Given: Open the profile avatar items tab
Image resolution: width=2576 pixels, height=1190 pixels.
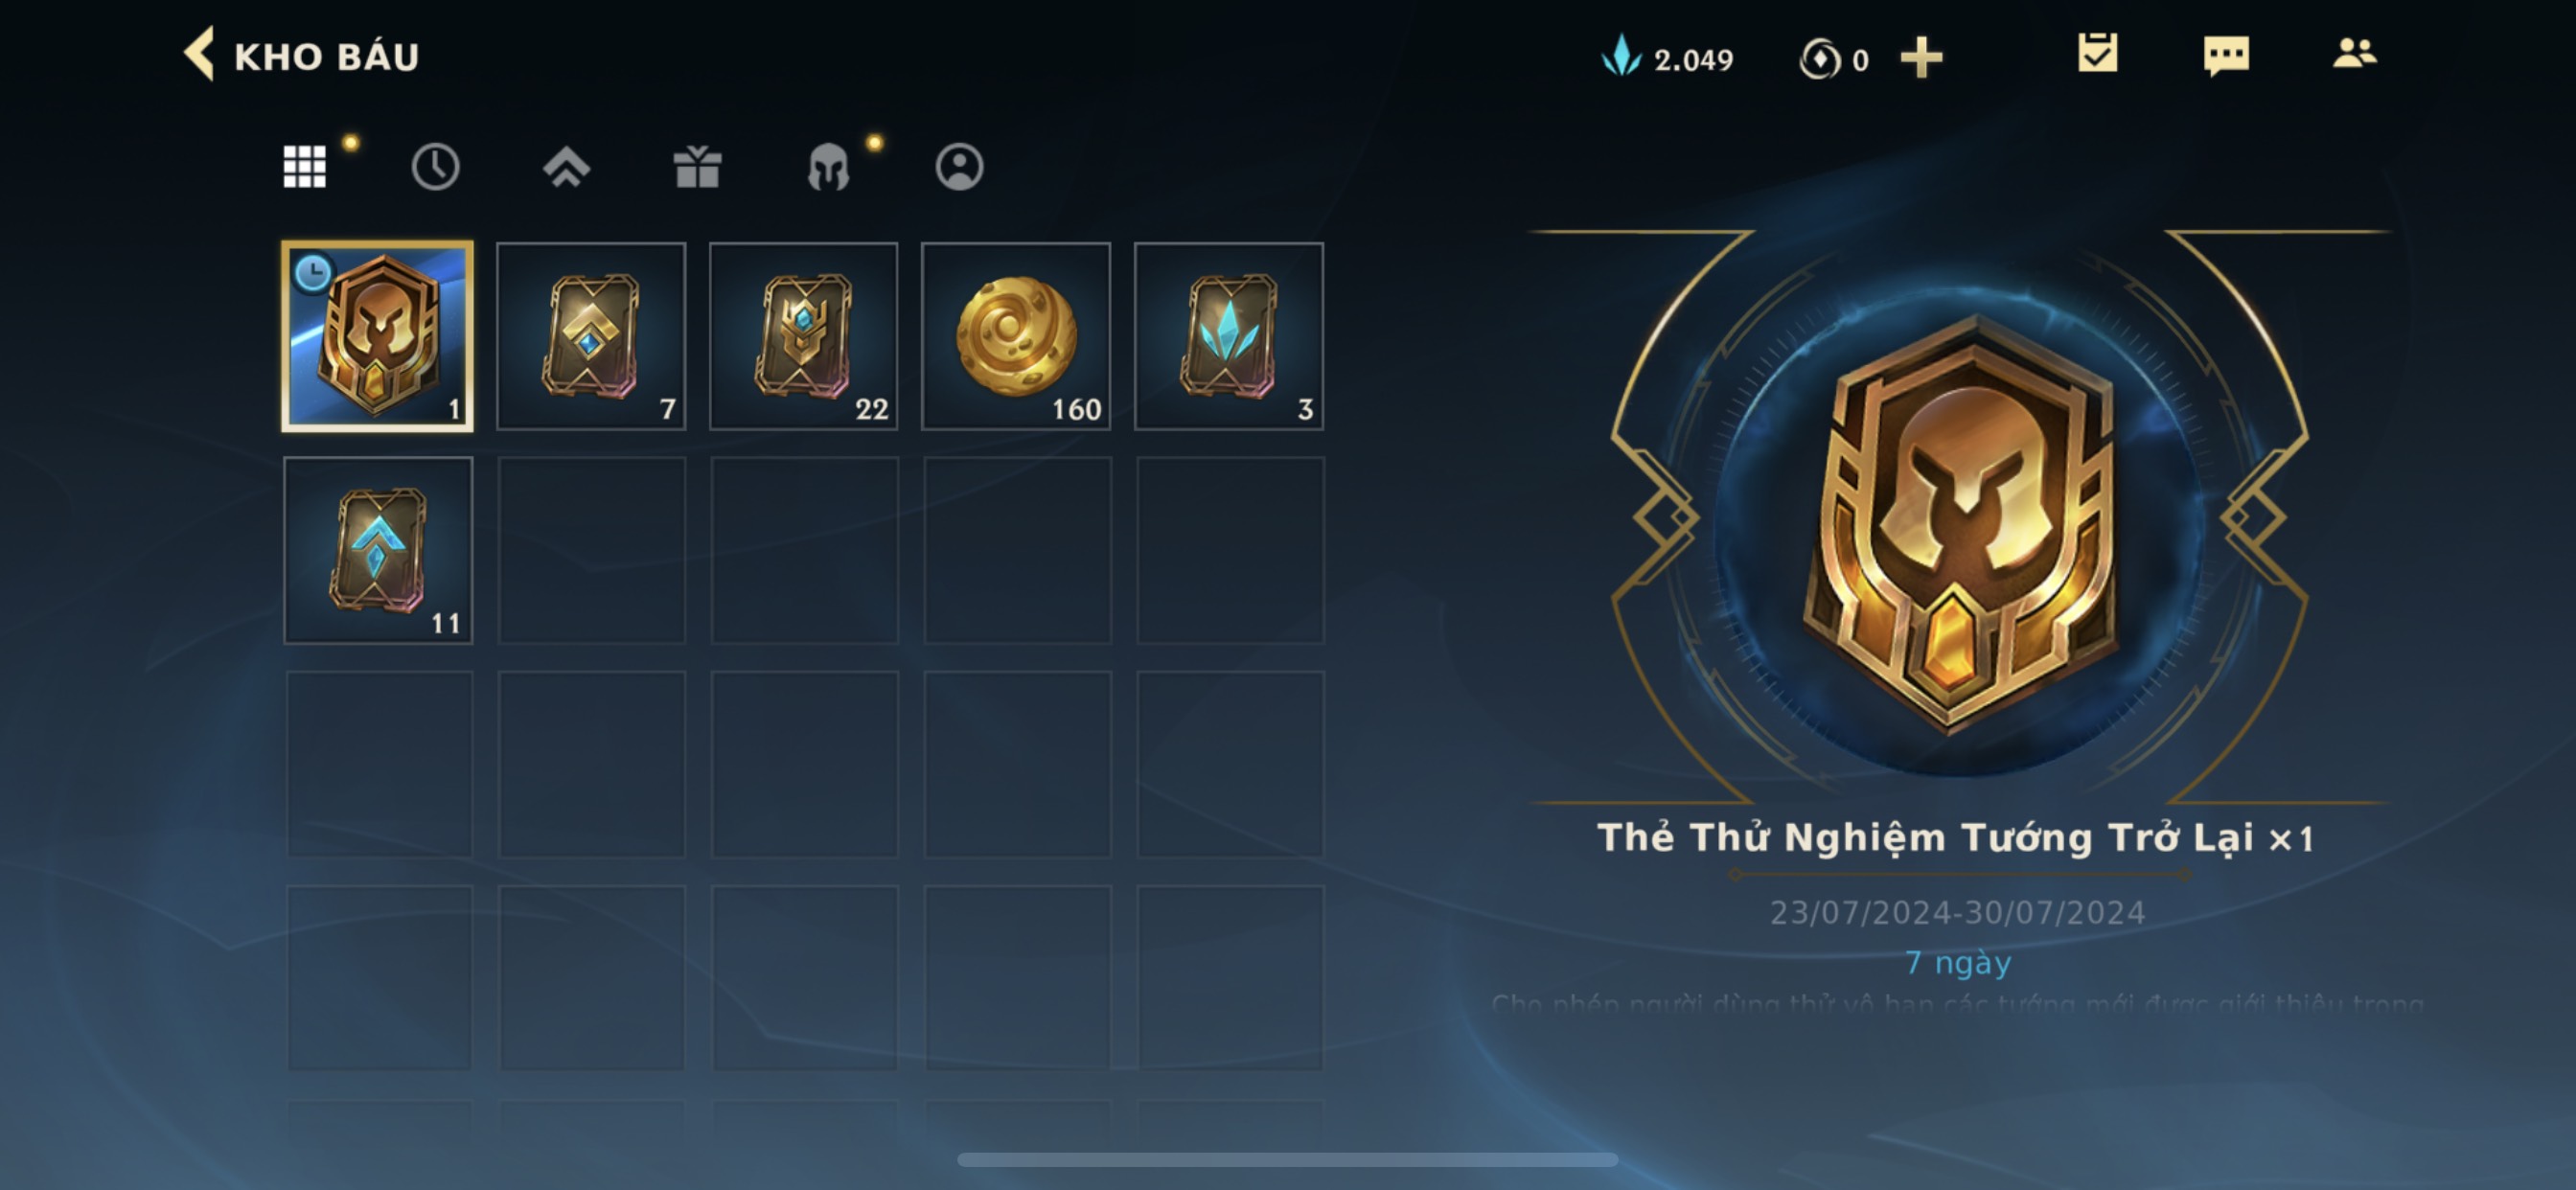Looking at the screenshot, I should click(x=959, y=166).
